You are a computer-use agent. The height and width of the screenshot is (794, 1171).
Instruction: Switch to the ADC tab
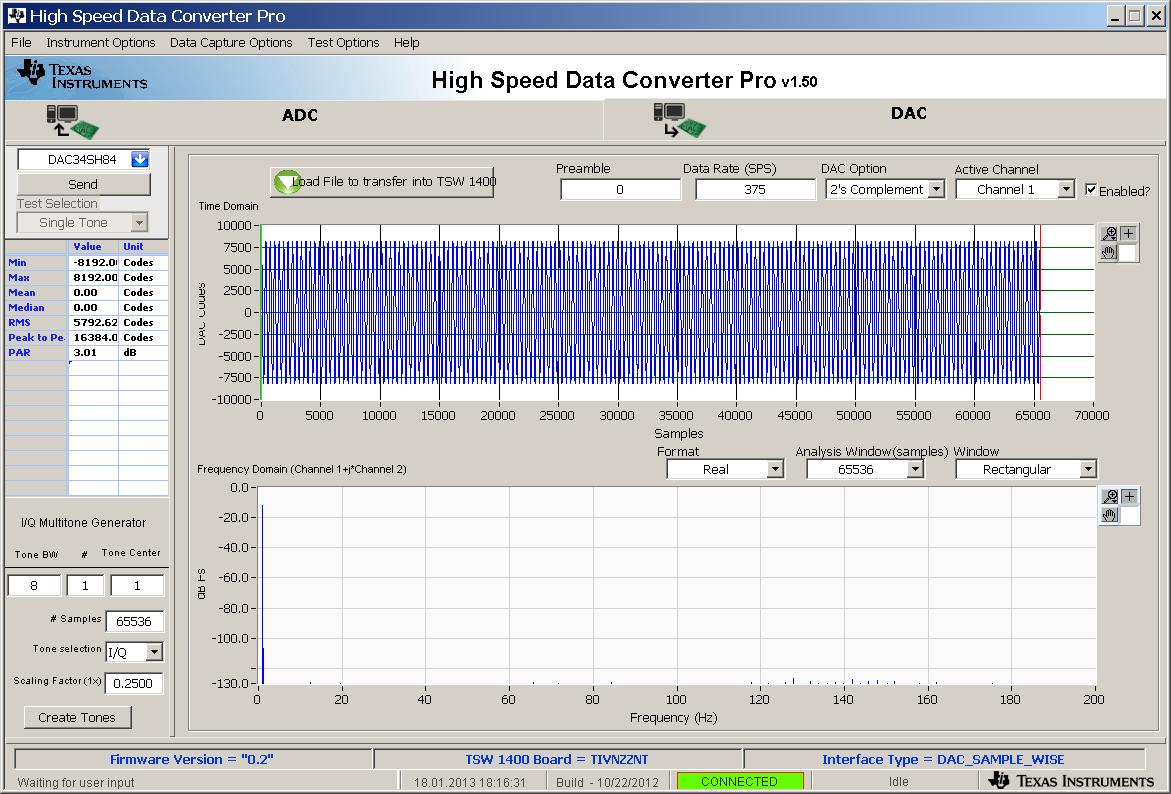coord(299,115)
